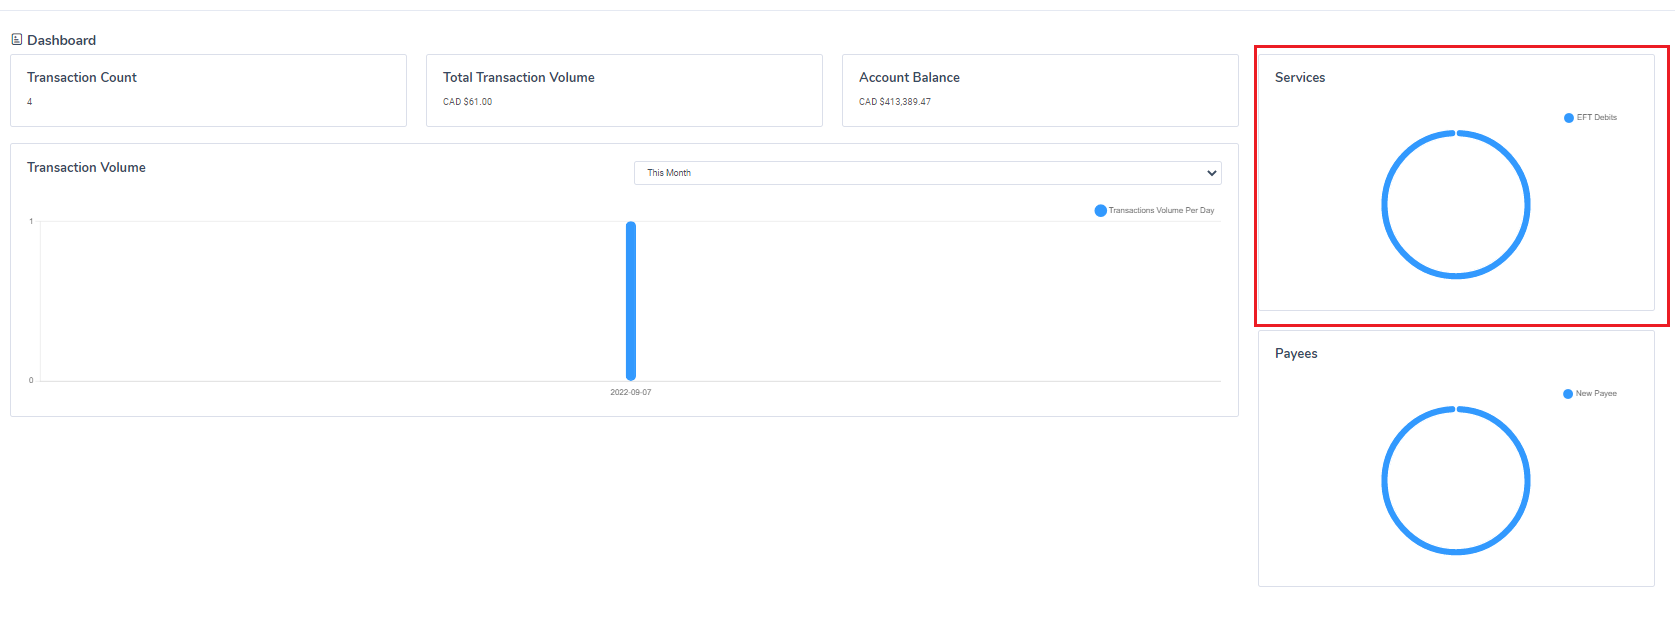Click the Dashboard icon beside the heading
Screen dimensions: 1675x617
tap(17, 40)
